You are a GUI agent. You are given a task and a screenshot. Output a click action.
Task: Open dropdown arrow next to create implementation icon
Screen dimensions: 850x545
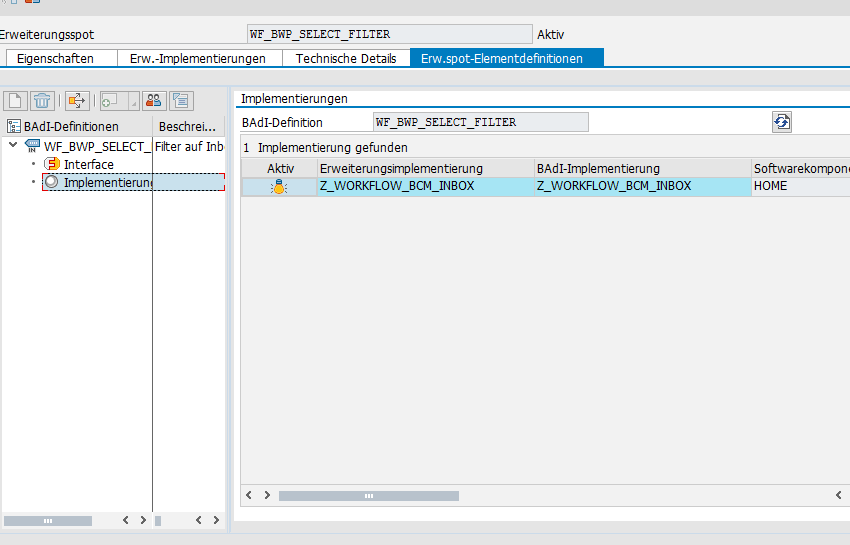click(132, 100)
